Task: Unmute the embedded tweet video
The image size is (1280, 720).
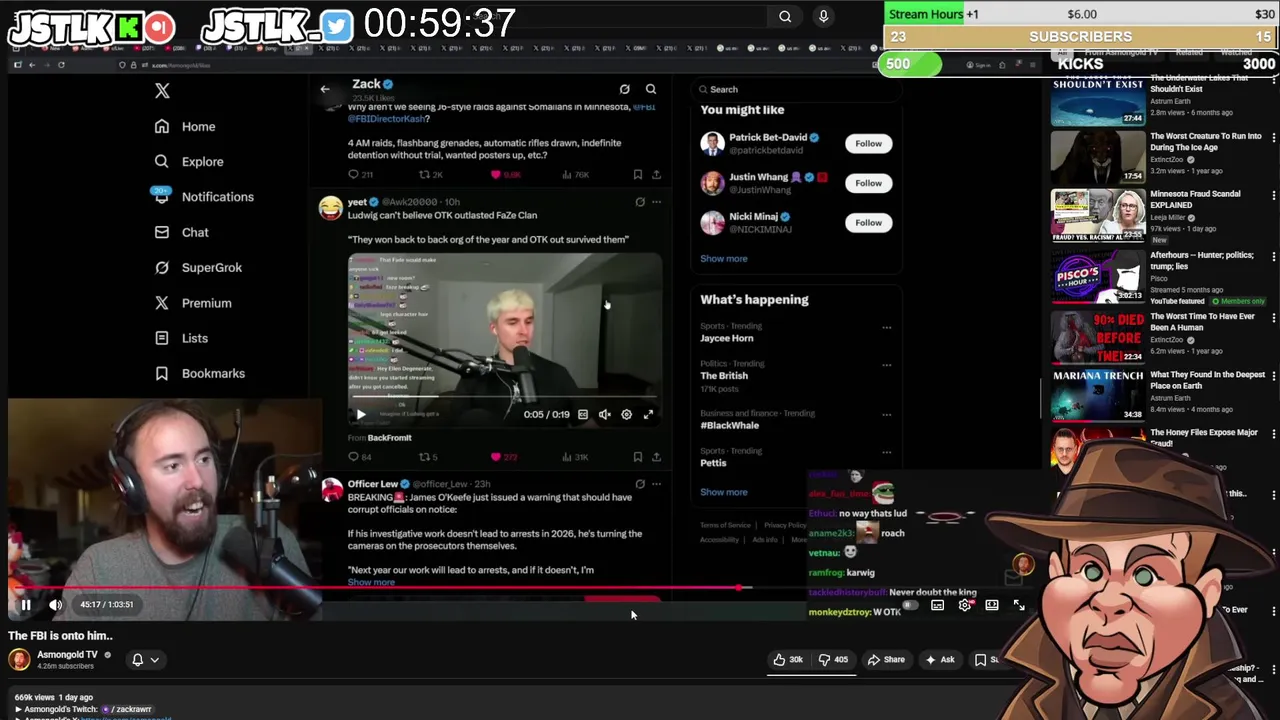Action: tap(604, 414)
